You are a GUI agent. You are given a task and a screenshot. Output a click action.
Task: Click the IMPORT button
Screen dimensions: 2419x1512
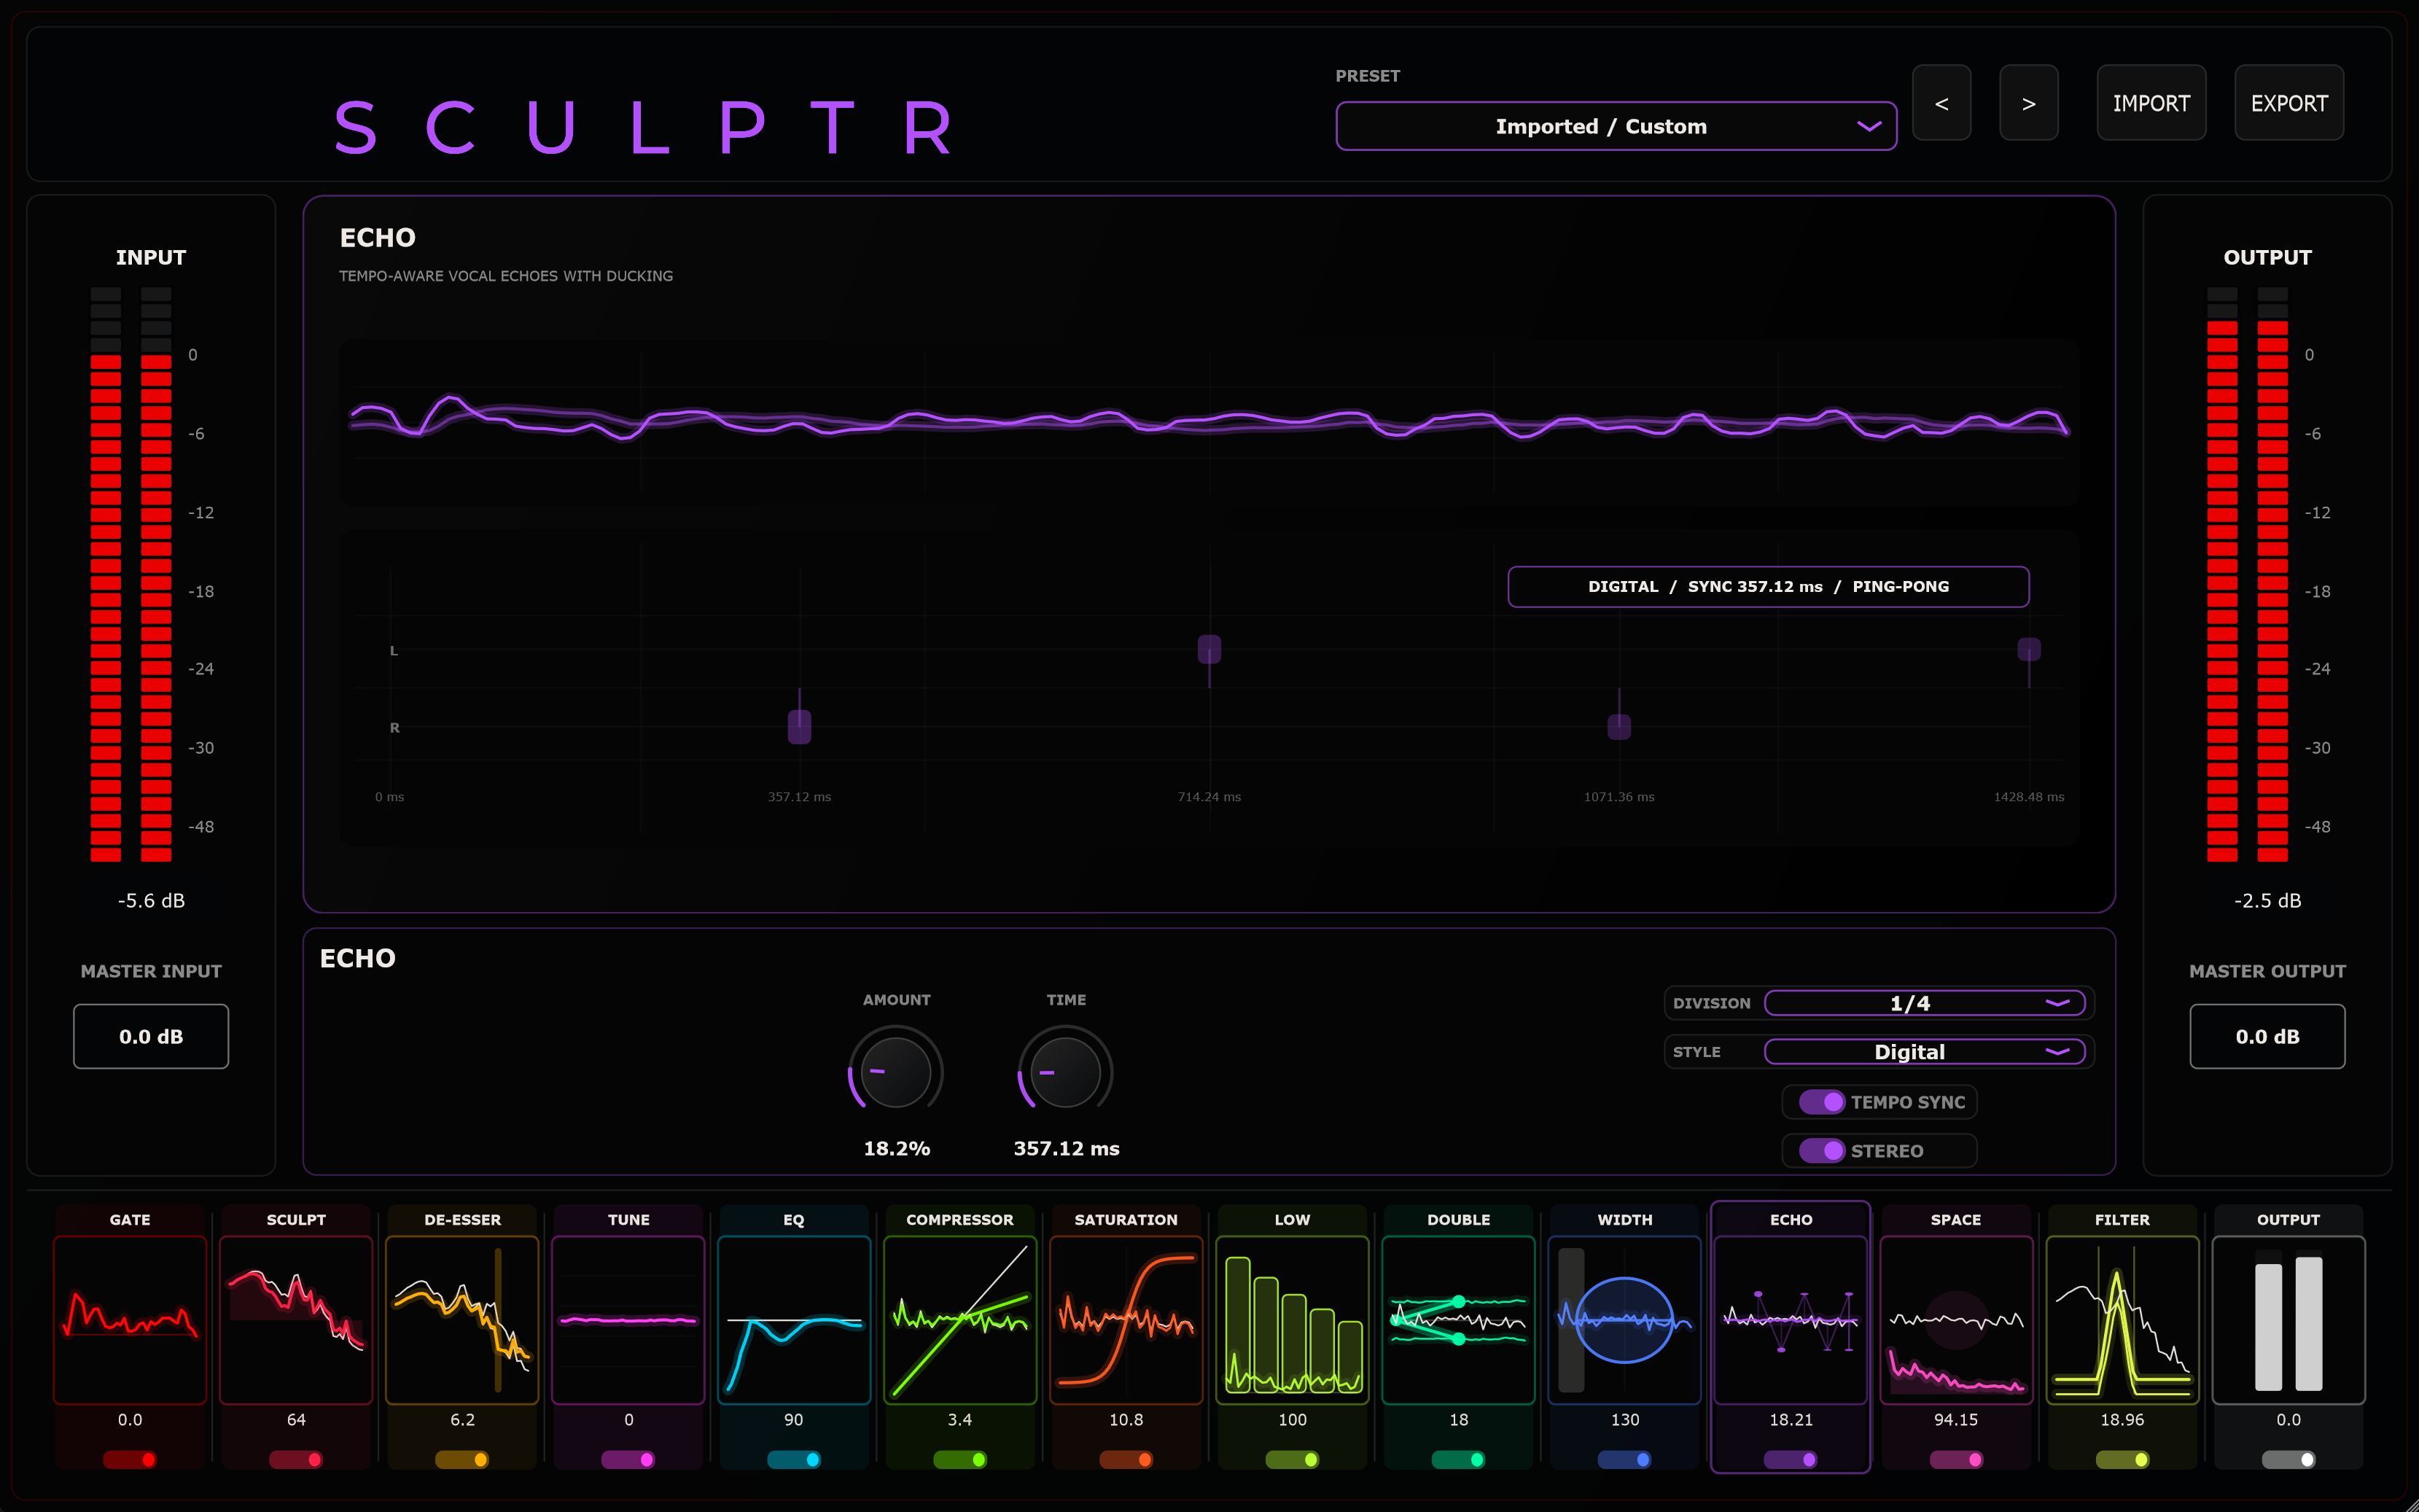point(2151,103)
